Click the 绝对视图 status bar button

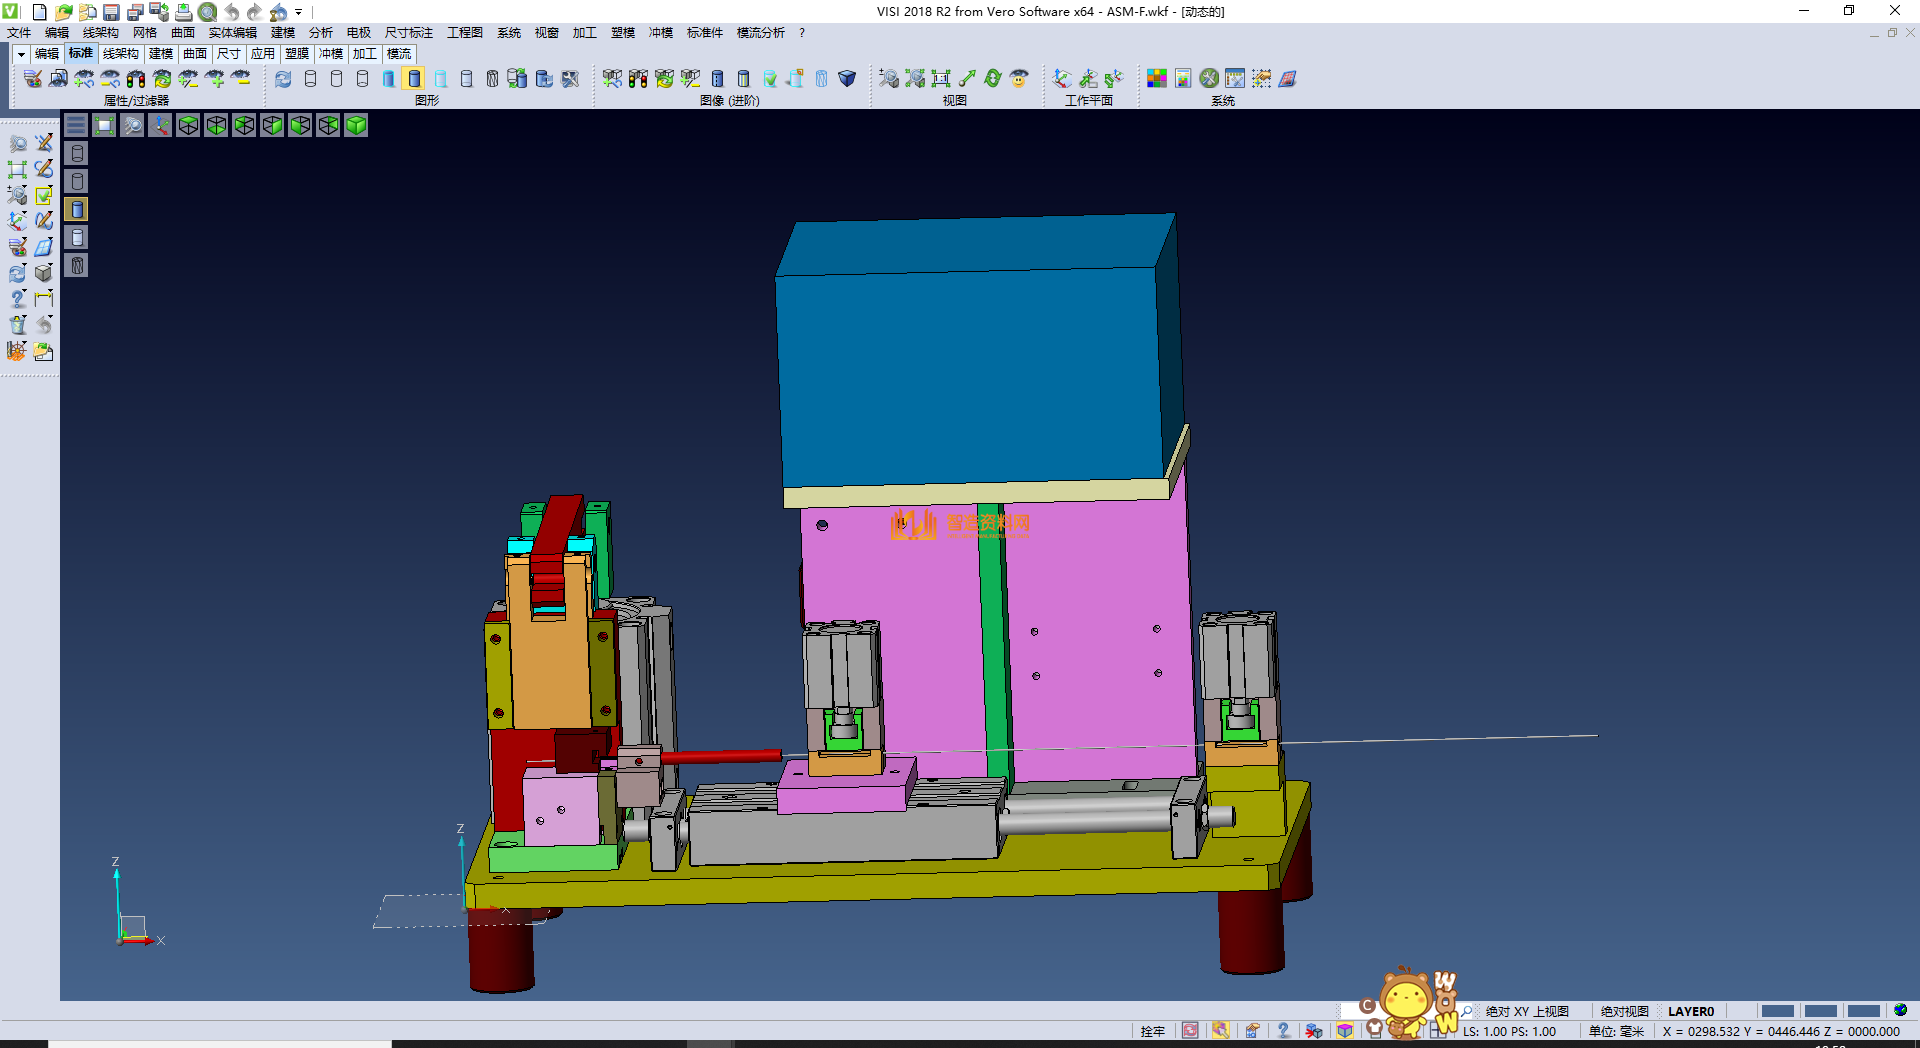1624,1011
